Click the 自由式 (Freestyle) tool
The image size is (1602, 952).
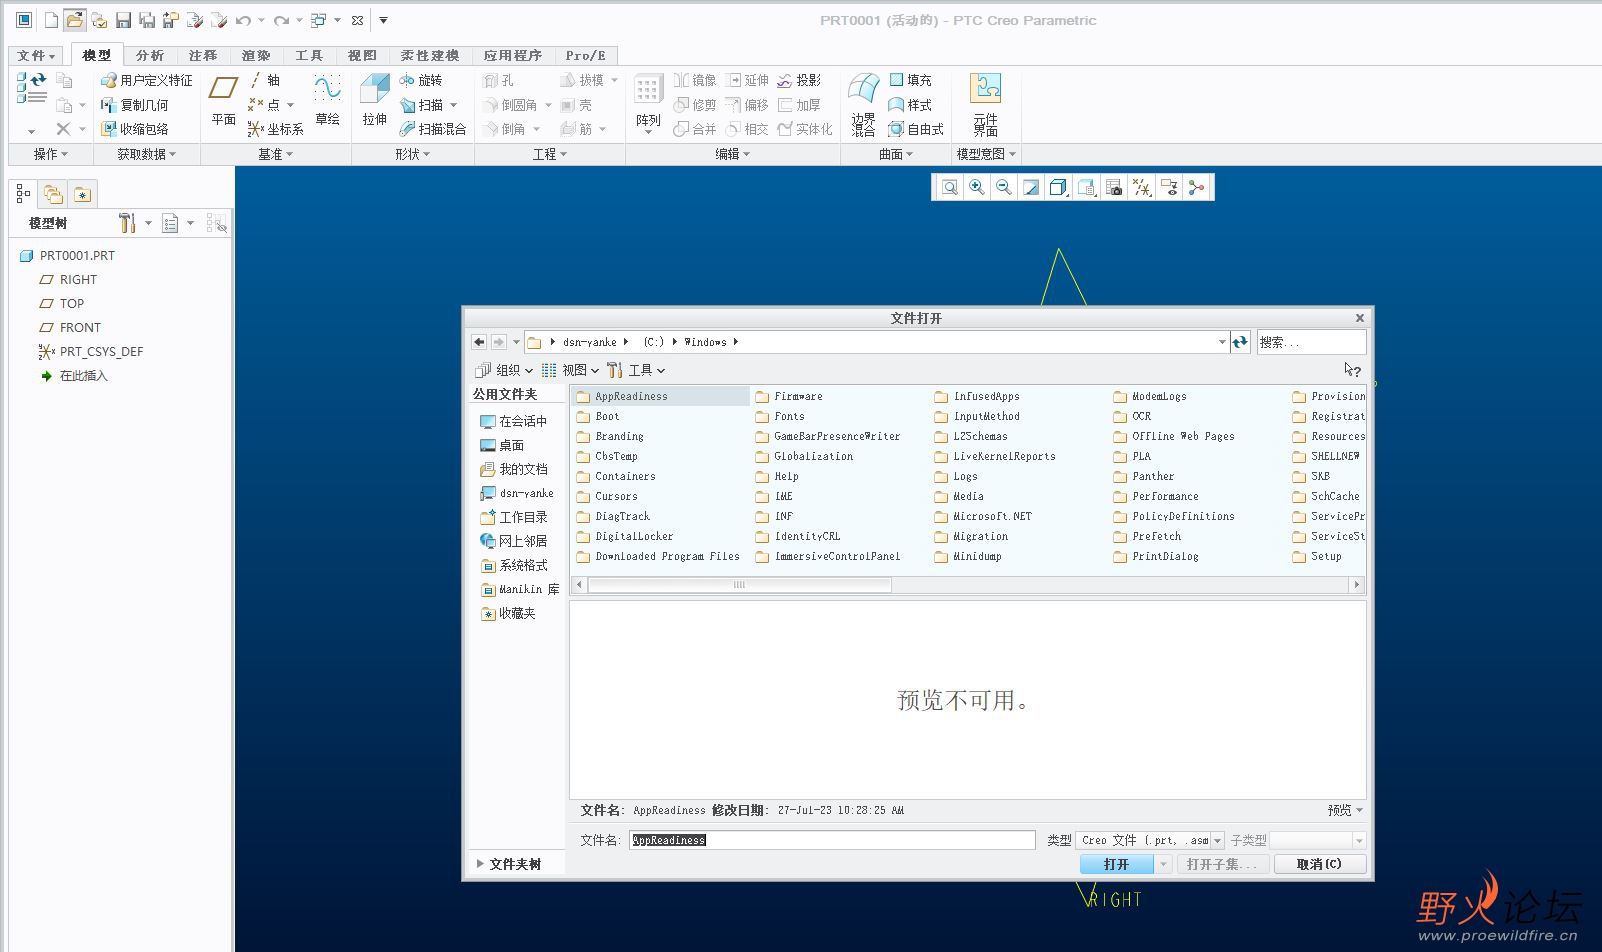click(x=916, y=129)
